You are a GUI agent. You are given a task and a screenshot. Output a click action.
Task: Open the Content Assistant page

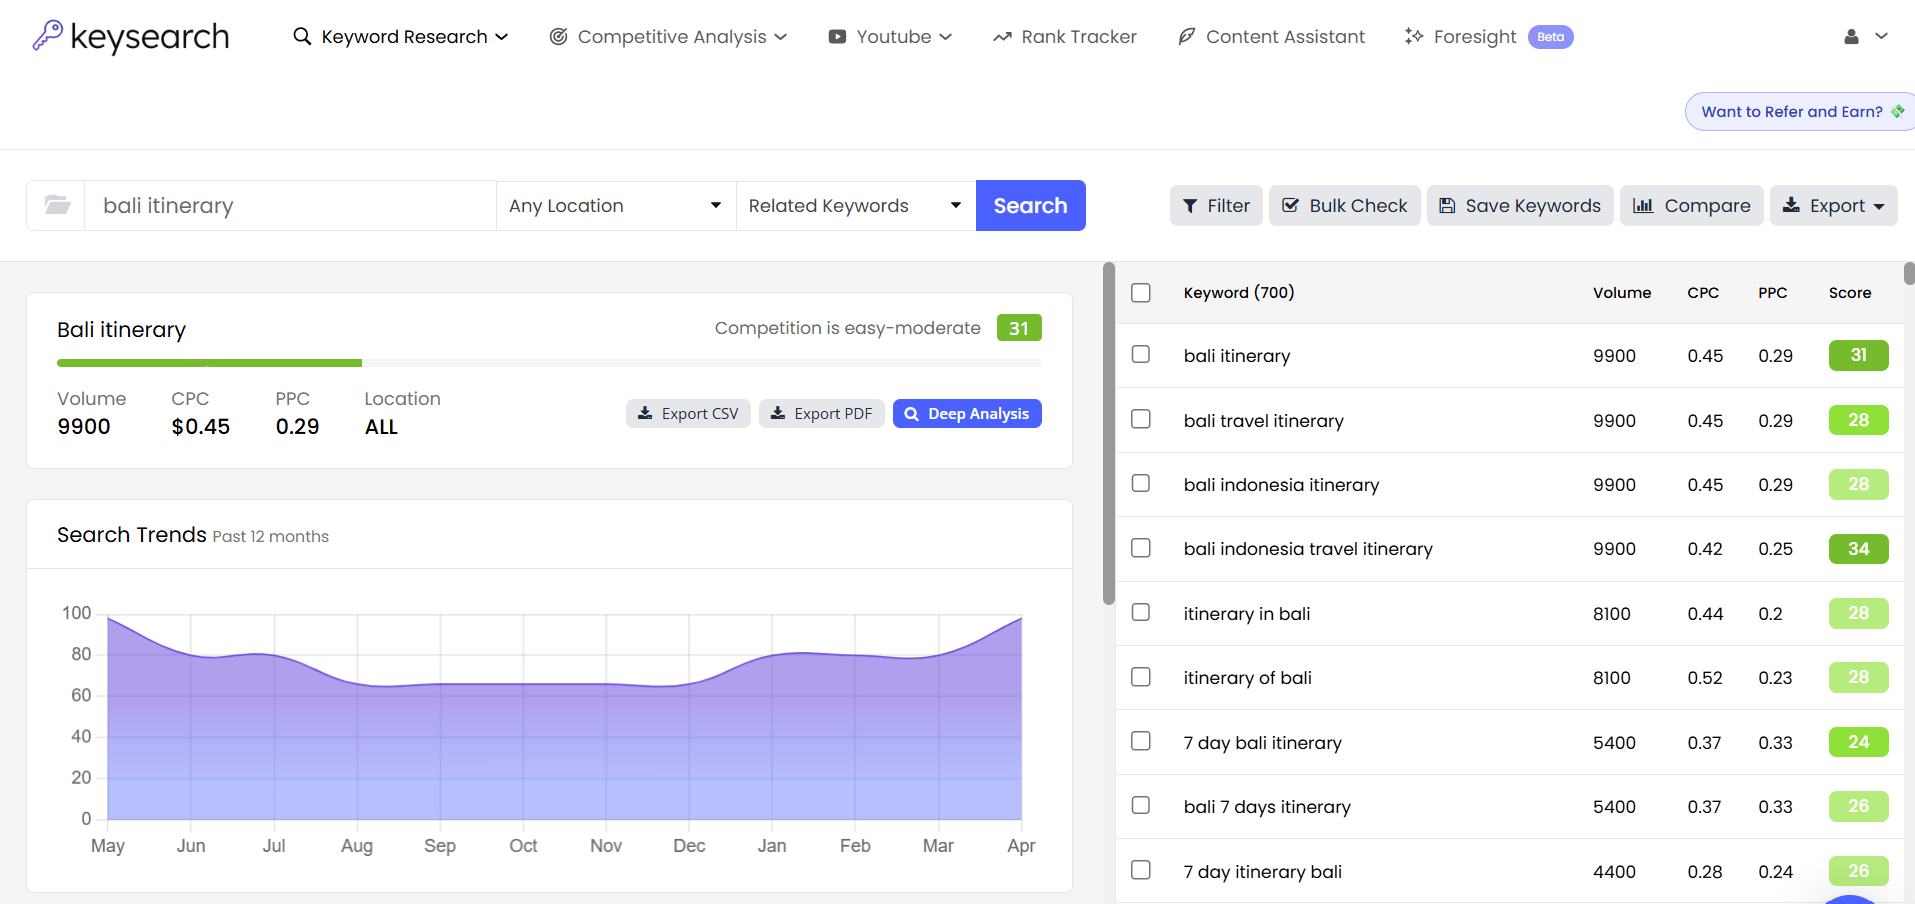[1271, 37]
